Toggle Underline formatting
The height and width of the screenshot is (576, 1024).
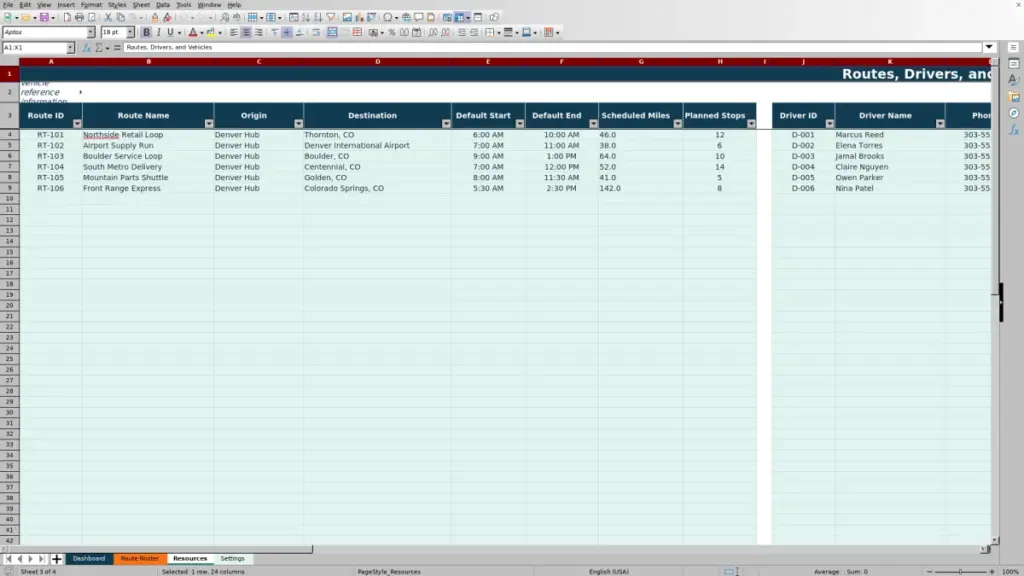pyautogui.click(x=170, y=33)
